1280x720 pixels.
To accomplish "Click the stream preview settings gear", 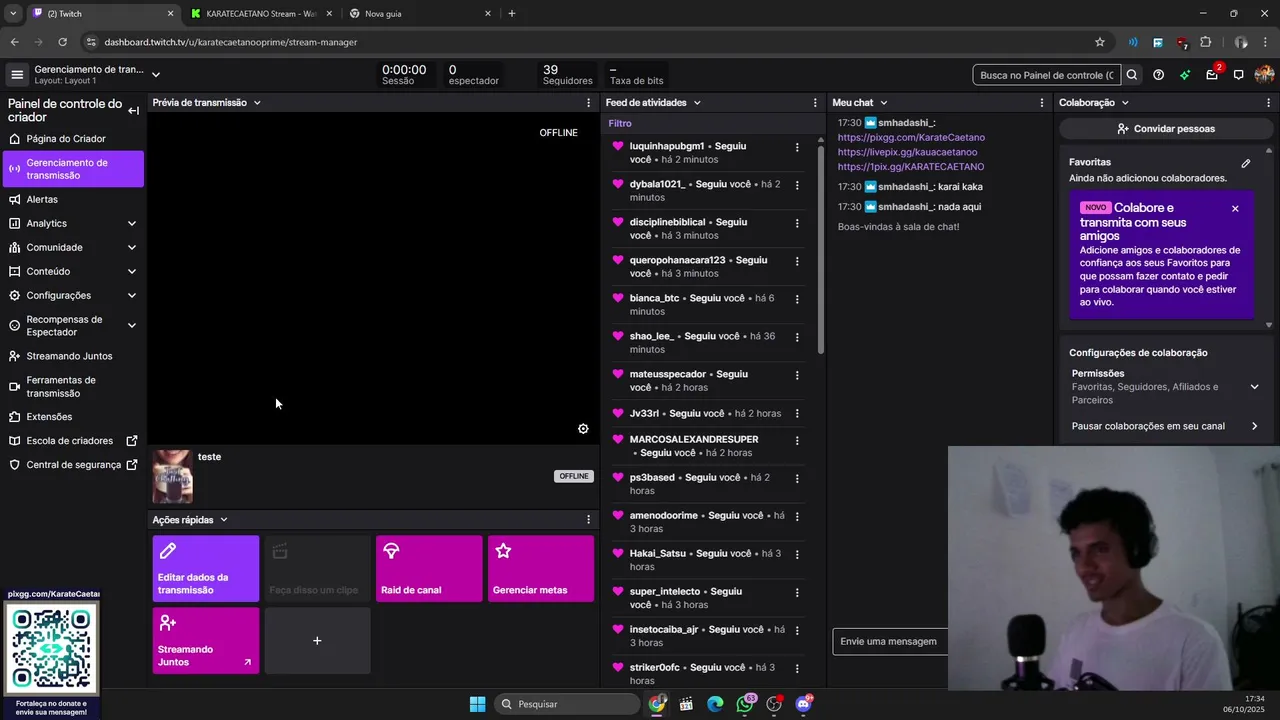I will pyautogui.click(x=583, y=429).
